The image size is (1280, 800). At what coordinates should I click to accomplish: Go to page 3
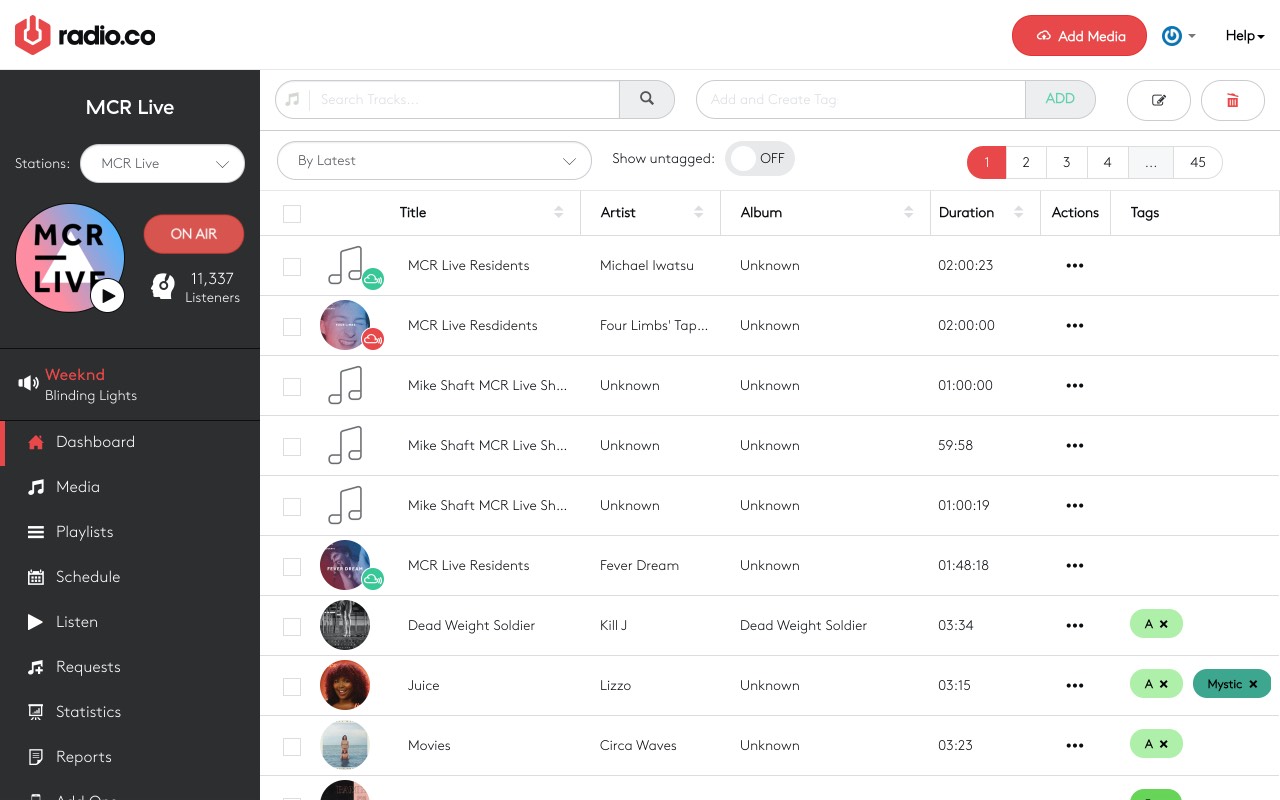click(1067, 162)
